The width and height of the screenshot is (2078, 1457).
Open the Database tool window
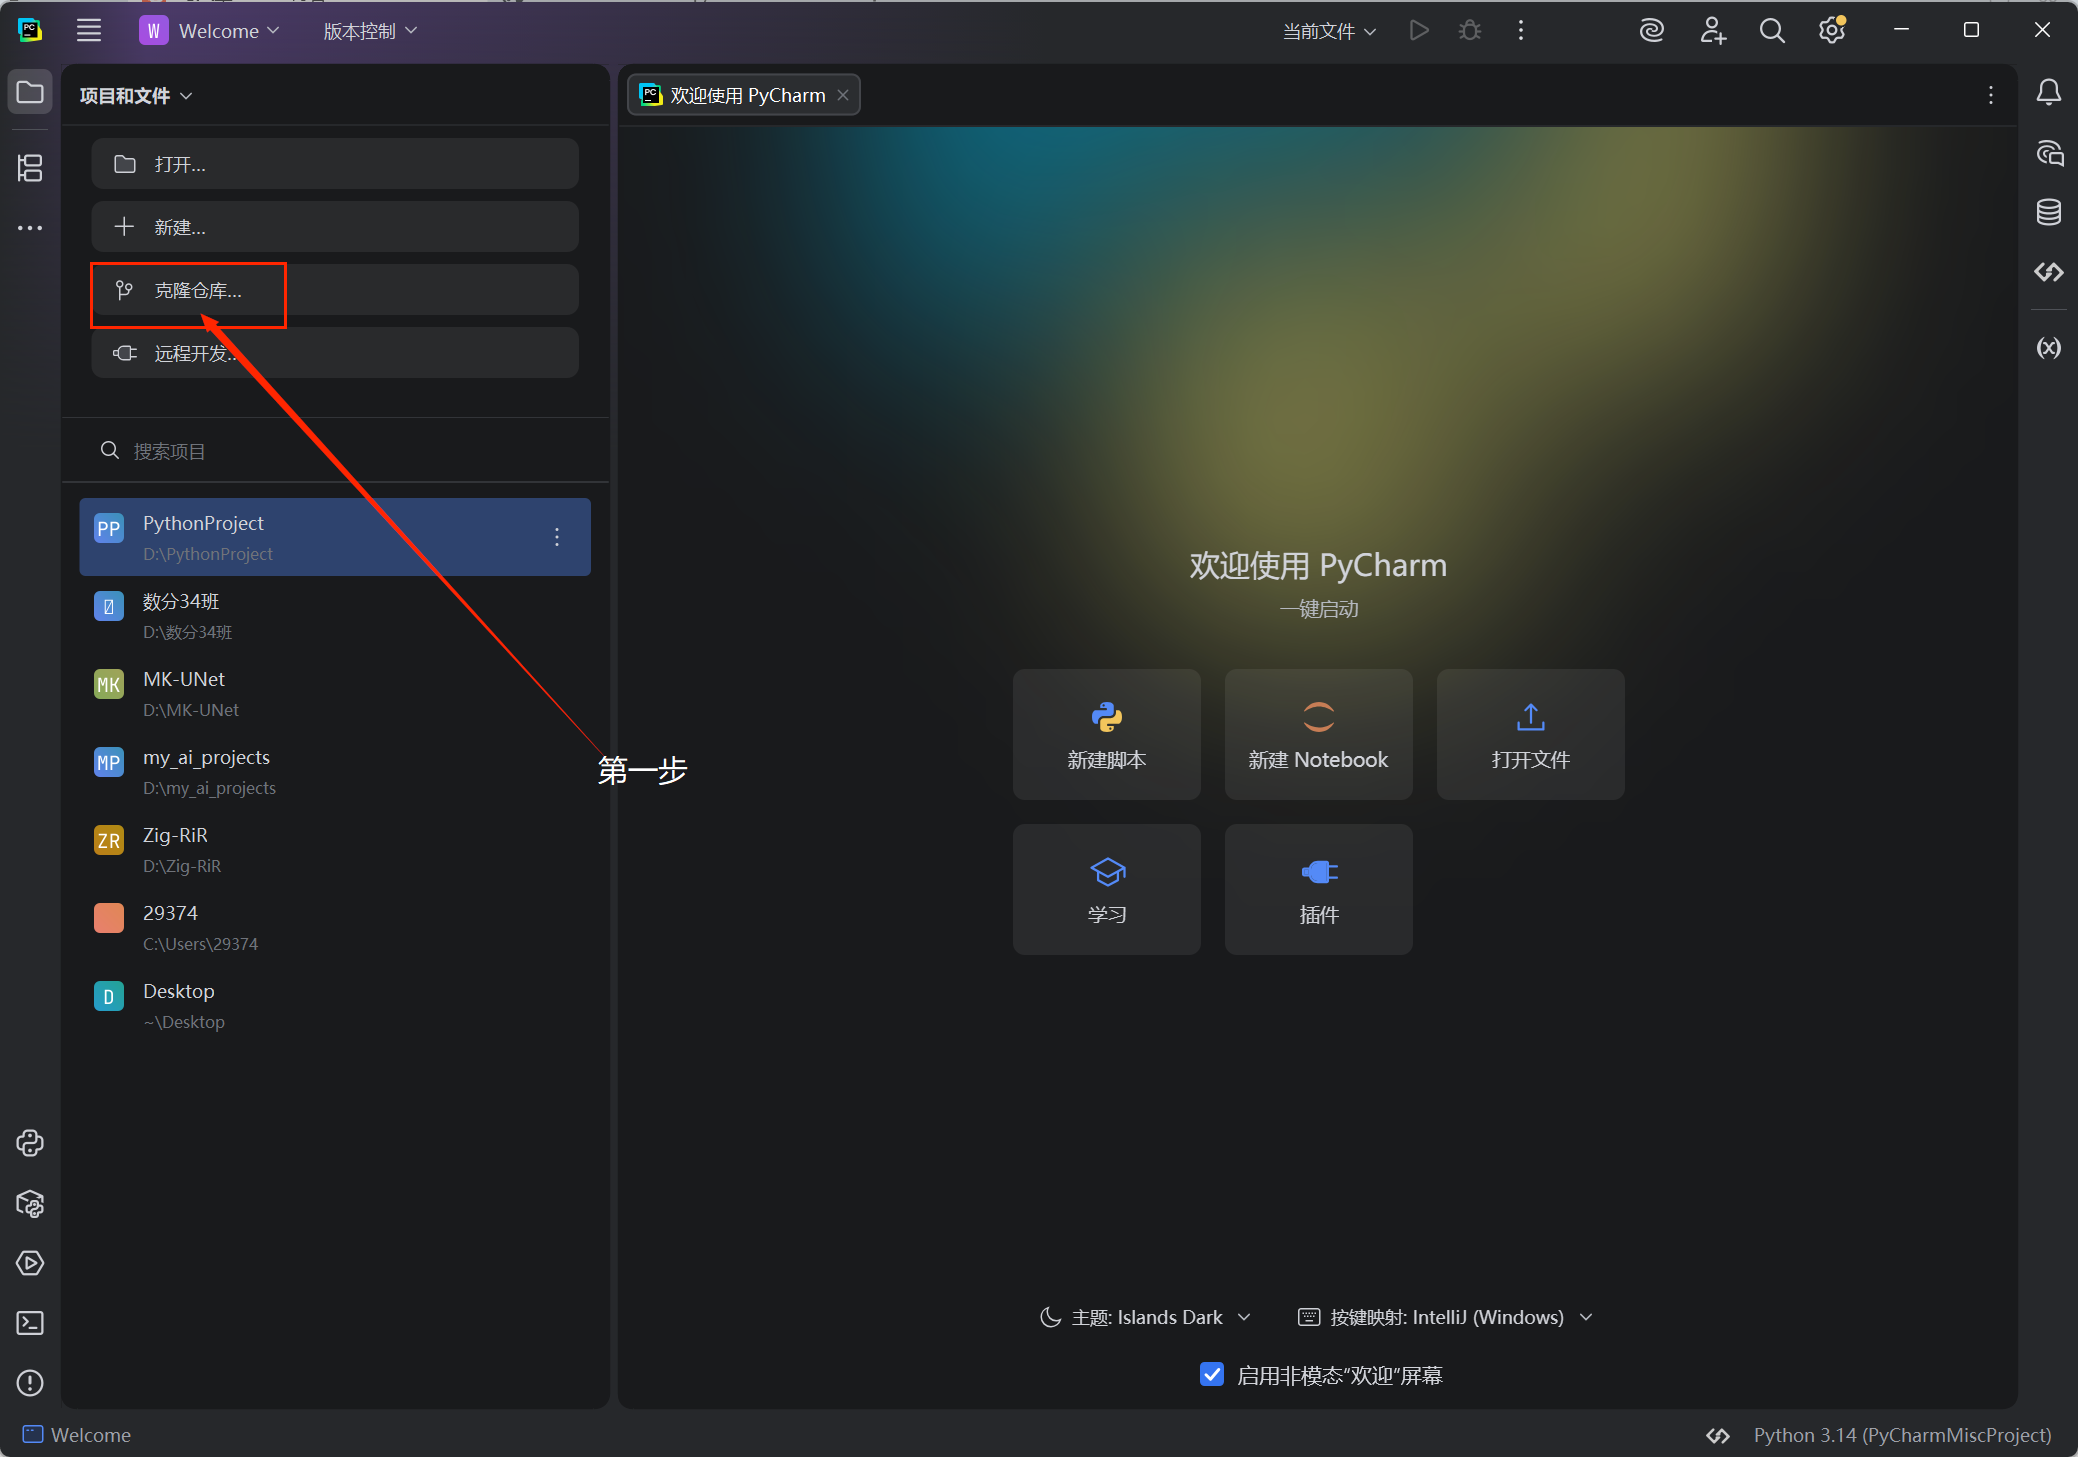tap(2049, 212)
